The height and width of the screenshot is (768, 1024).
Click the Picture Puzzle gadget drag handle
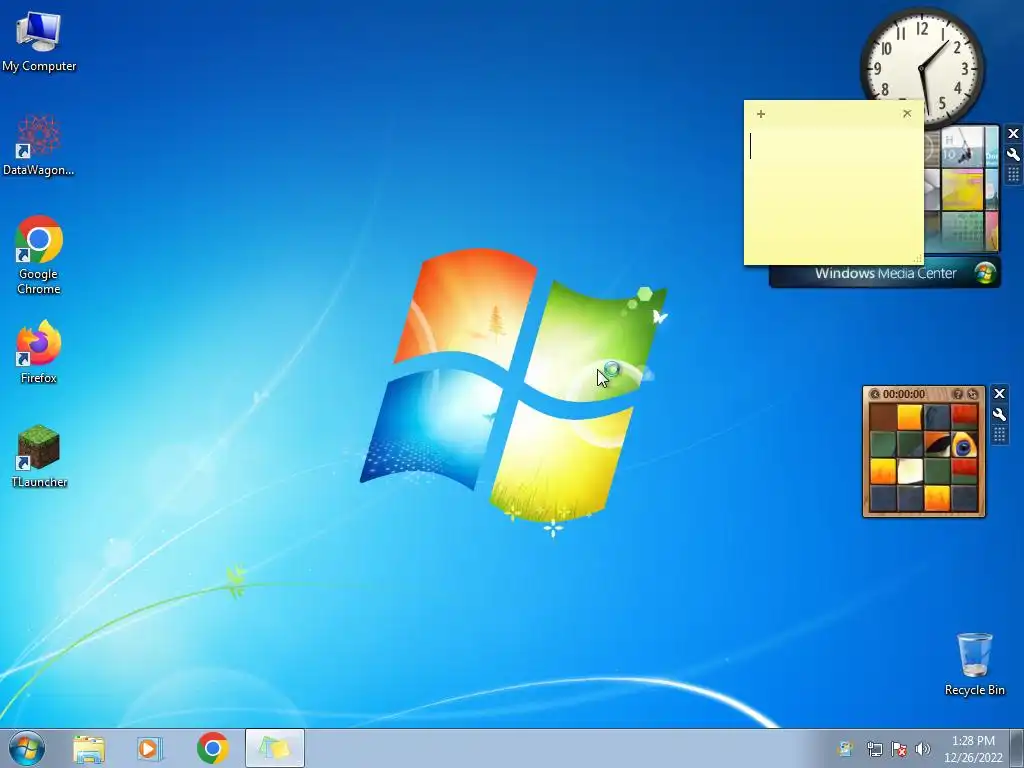click(x=999, y=434)
